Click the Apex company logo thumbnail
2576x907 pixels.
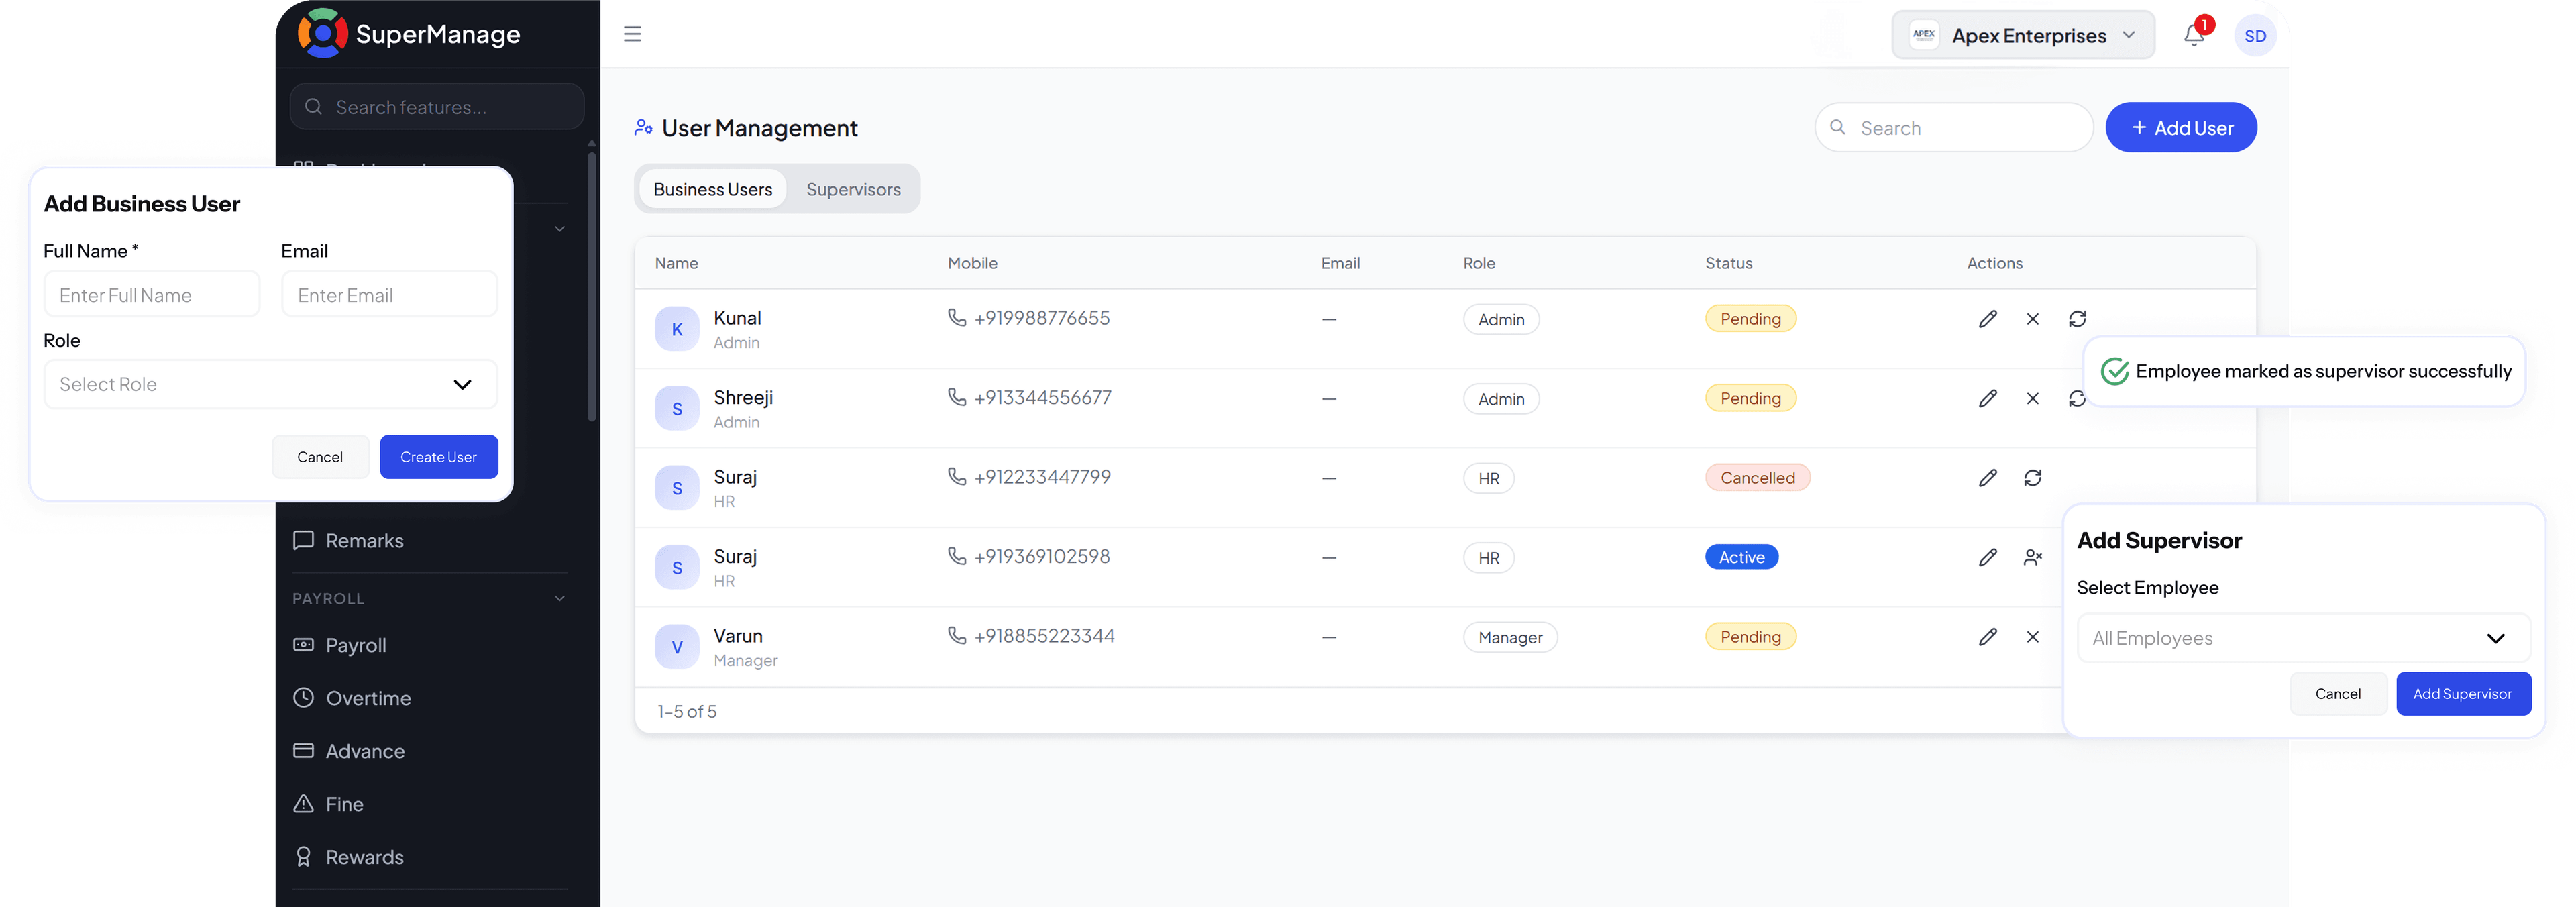click(1923, 35)
